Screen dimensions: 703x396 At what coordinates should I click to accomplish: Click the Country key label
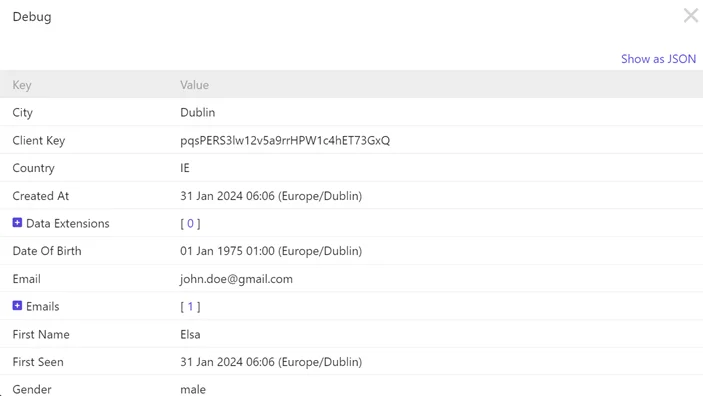(33, 168)
